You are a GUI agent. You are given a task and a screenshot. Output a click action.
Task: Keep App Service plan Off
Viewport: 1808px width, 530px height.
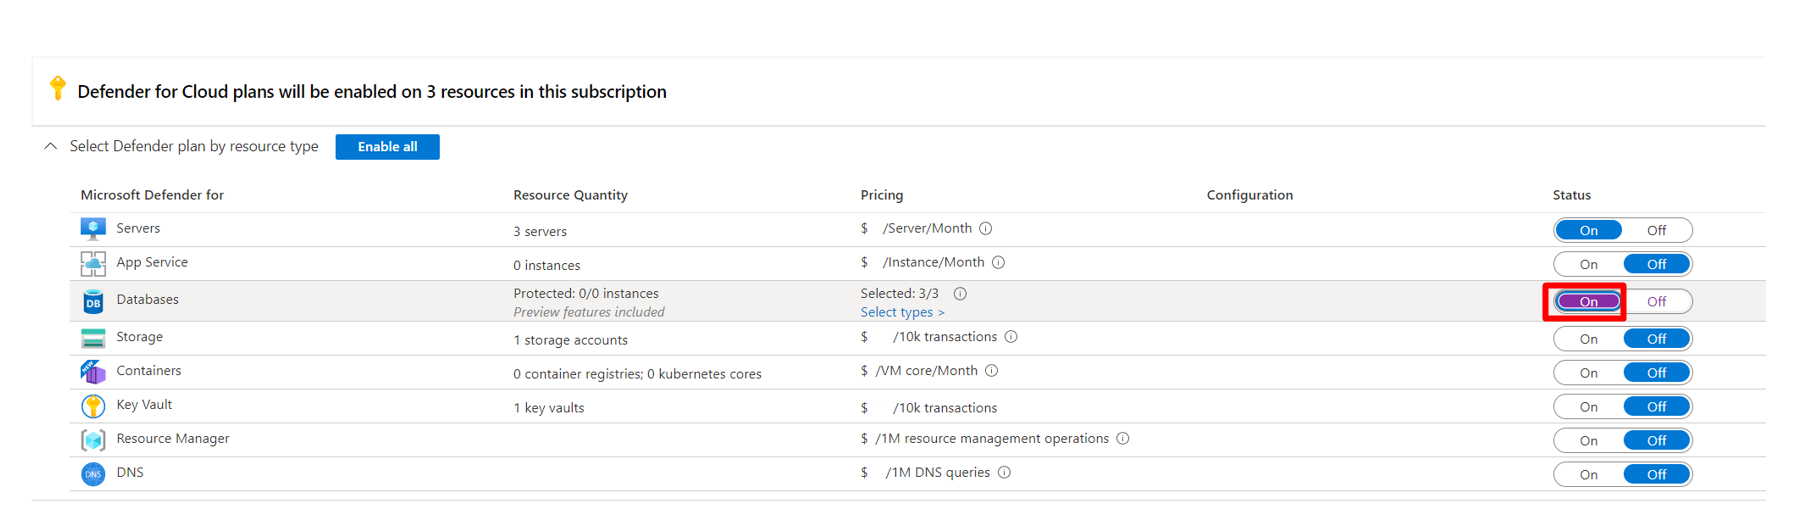pyautogui.click(x=1657, y=264)
